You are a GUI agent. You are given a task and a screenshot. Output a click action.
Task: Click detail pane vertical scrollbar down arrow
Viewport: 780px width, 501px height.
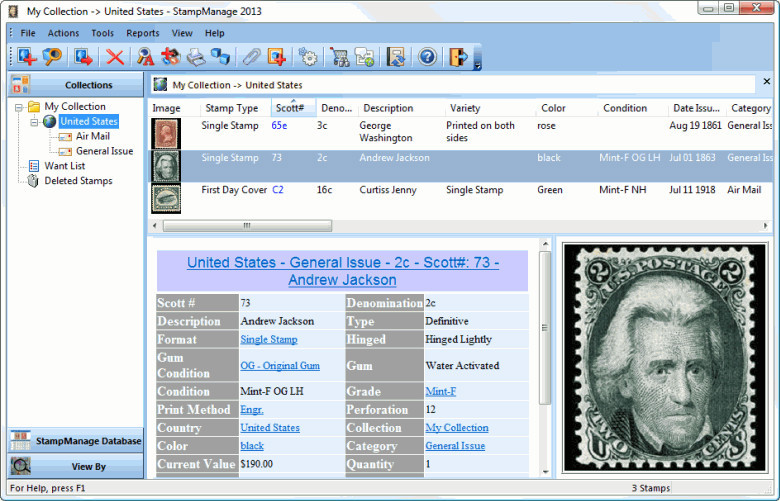545,471
